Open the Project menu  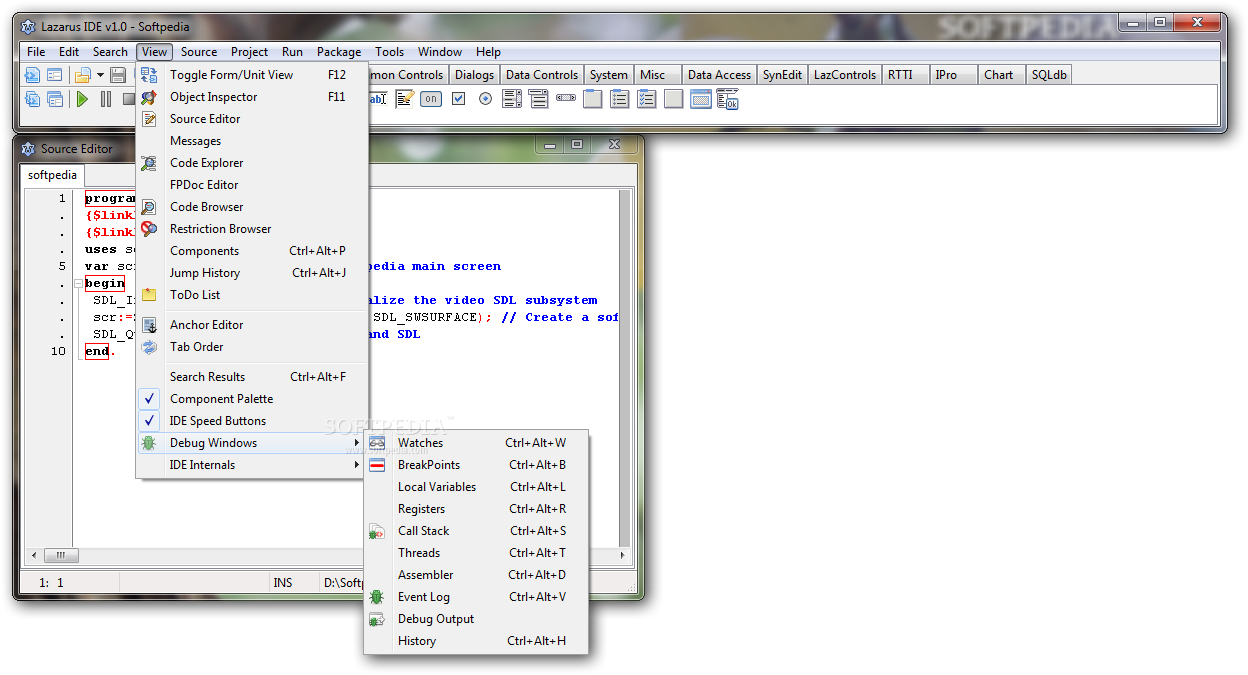pos(249,52)
